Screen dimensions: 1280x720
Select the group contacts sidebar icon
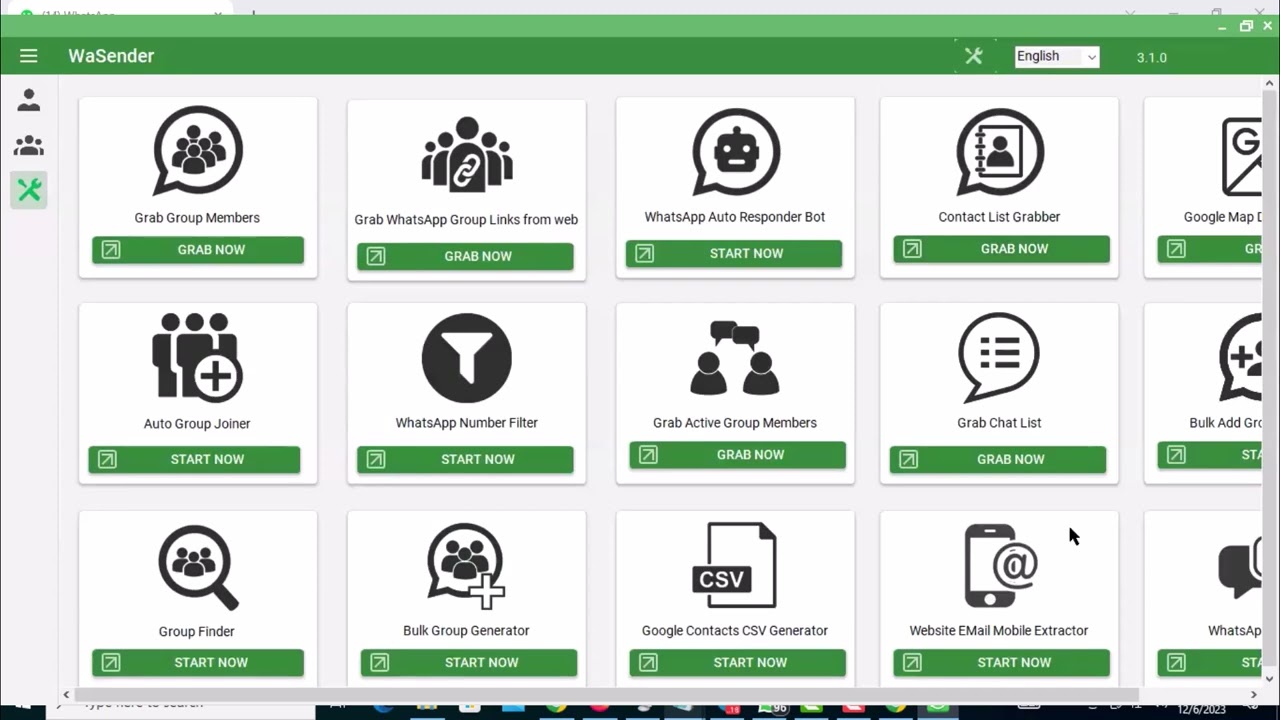click(29, 146)
